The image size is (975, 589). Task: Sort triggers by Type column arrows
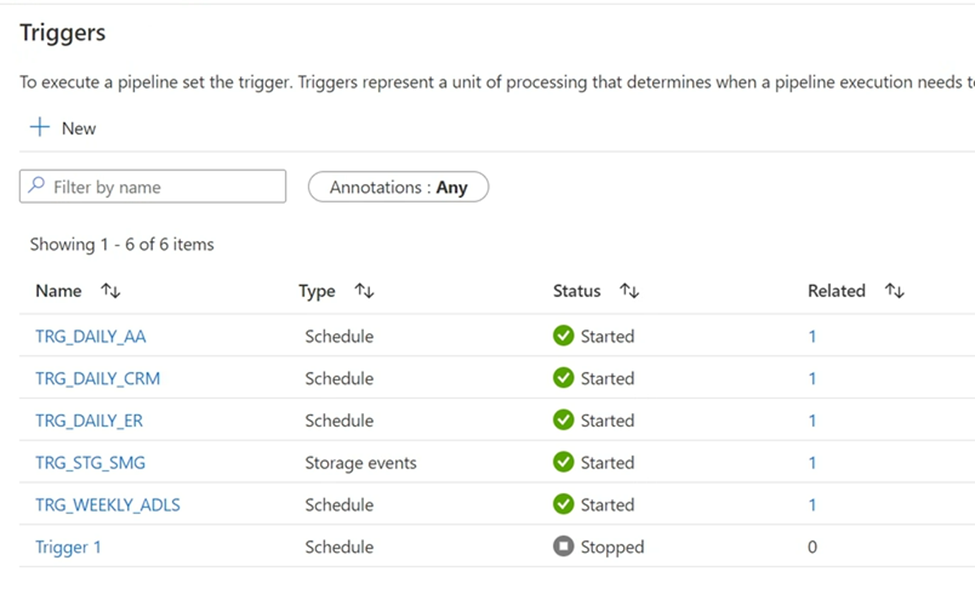364,291
